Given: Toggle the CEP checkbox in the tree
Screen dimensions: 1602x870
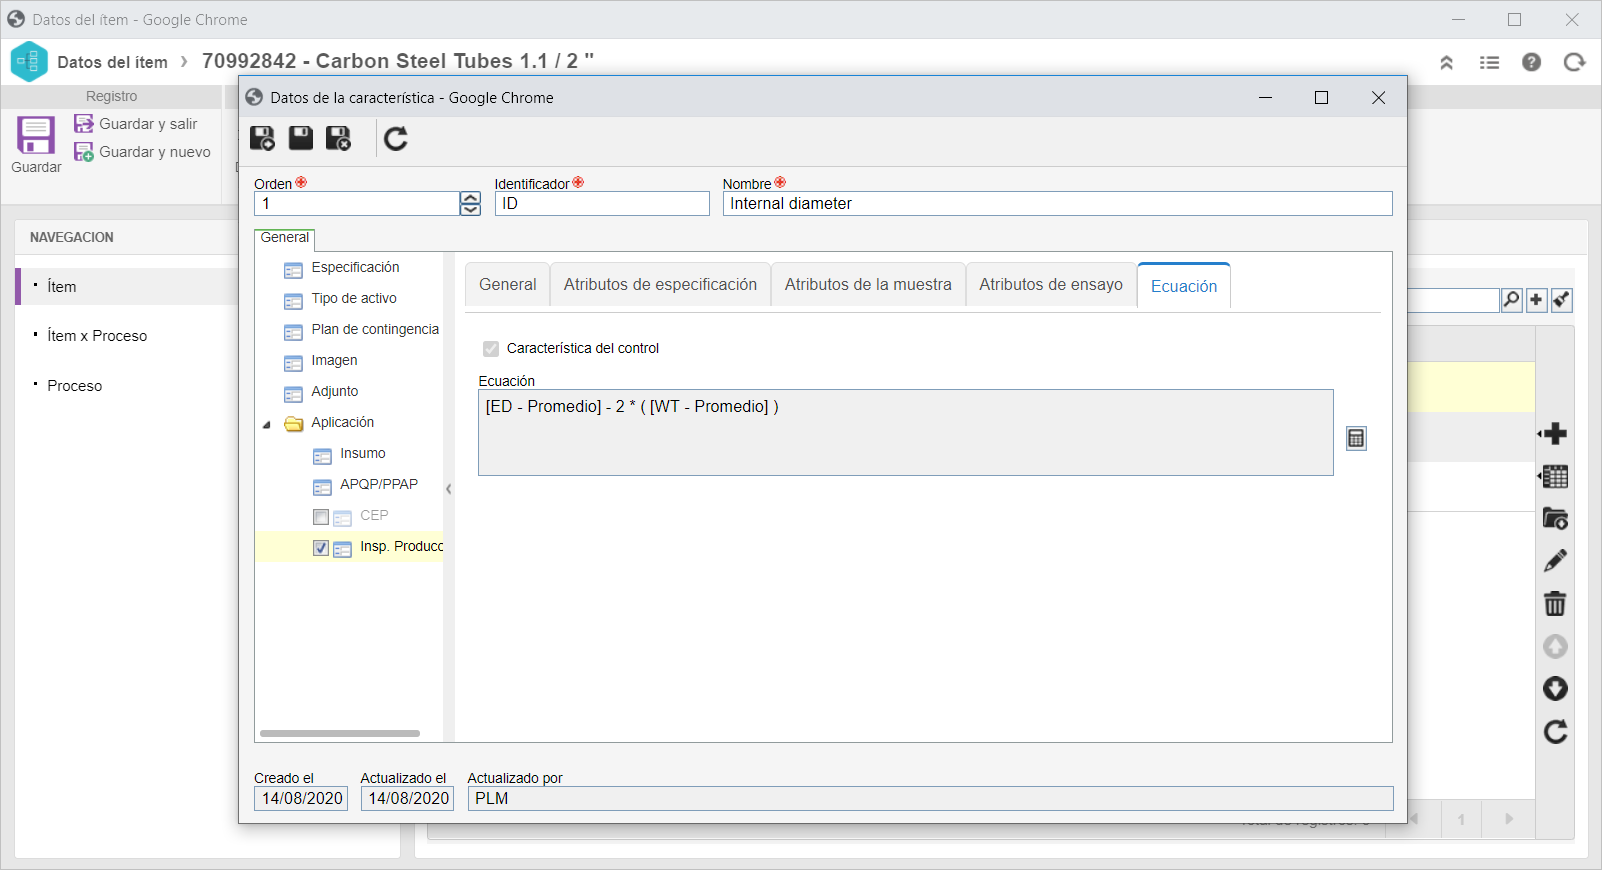Looking at the screenshot, I should [321, 517].
